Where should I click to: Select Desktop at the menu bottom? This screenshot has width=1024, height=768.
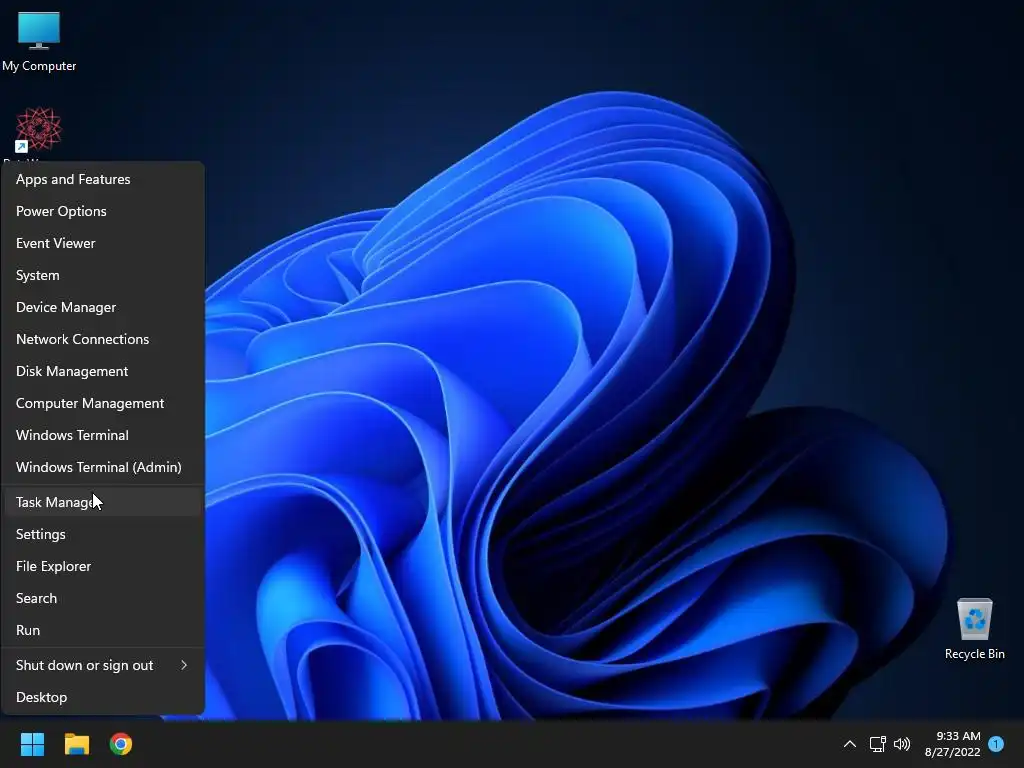tap(103, 697)
